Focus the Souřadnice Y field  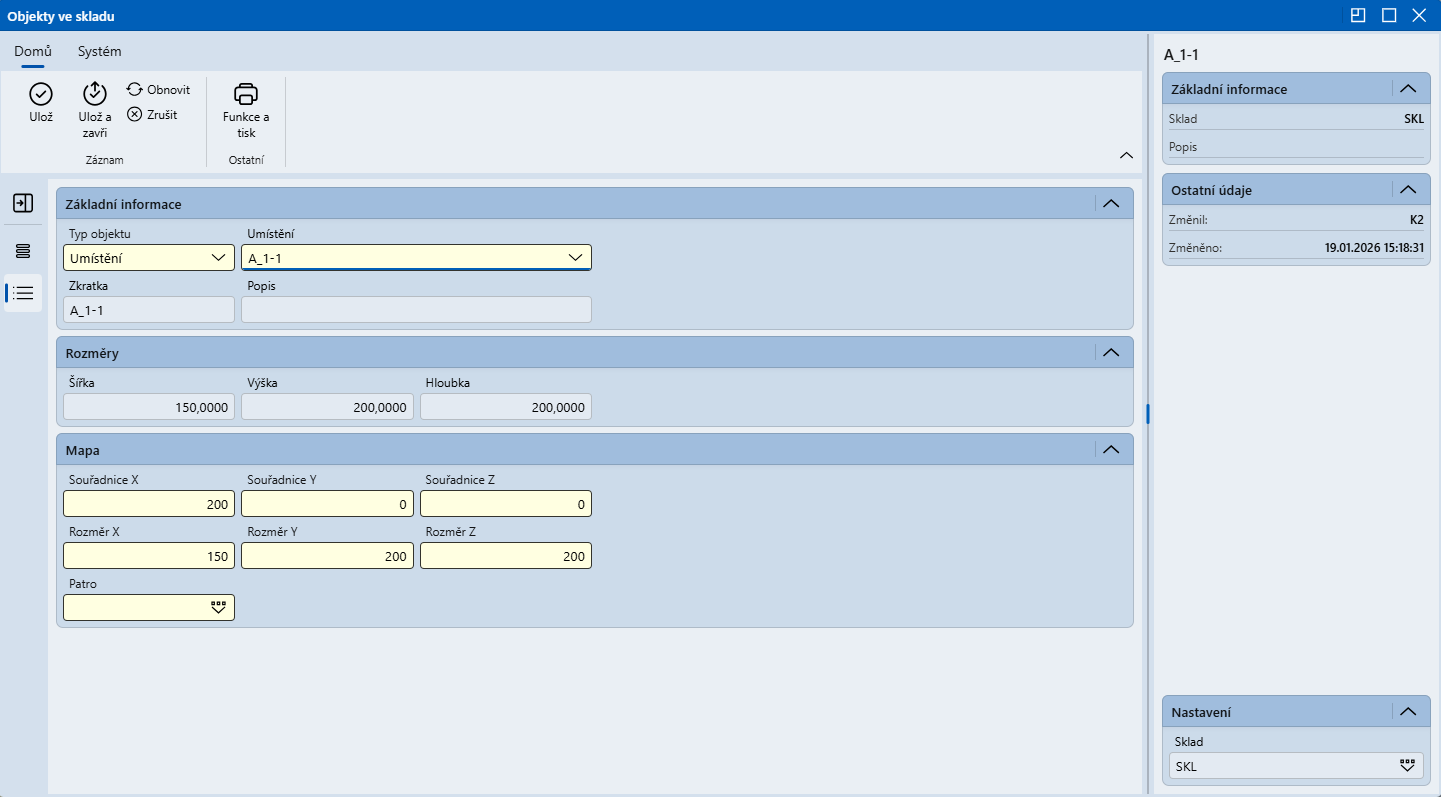click(327, 504)
